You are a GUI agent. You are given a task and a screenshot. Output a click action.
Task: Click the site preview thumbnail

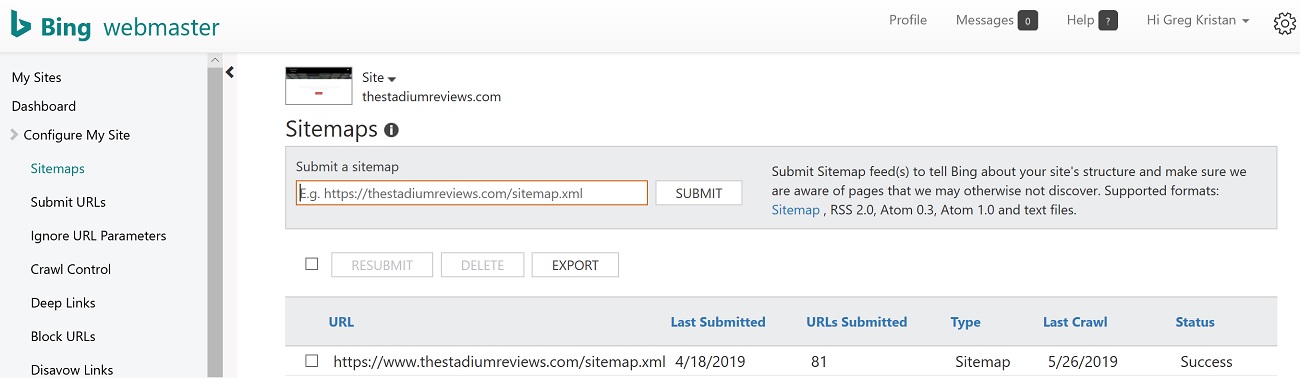319,86
